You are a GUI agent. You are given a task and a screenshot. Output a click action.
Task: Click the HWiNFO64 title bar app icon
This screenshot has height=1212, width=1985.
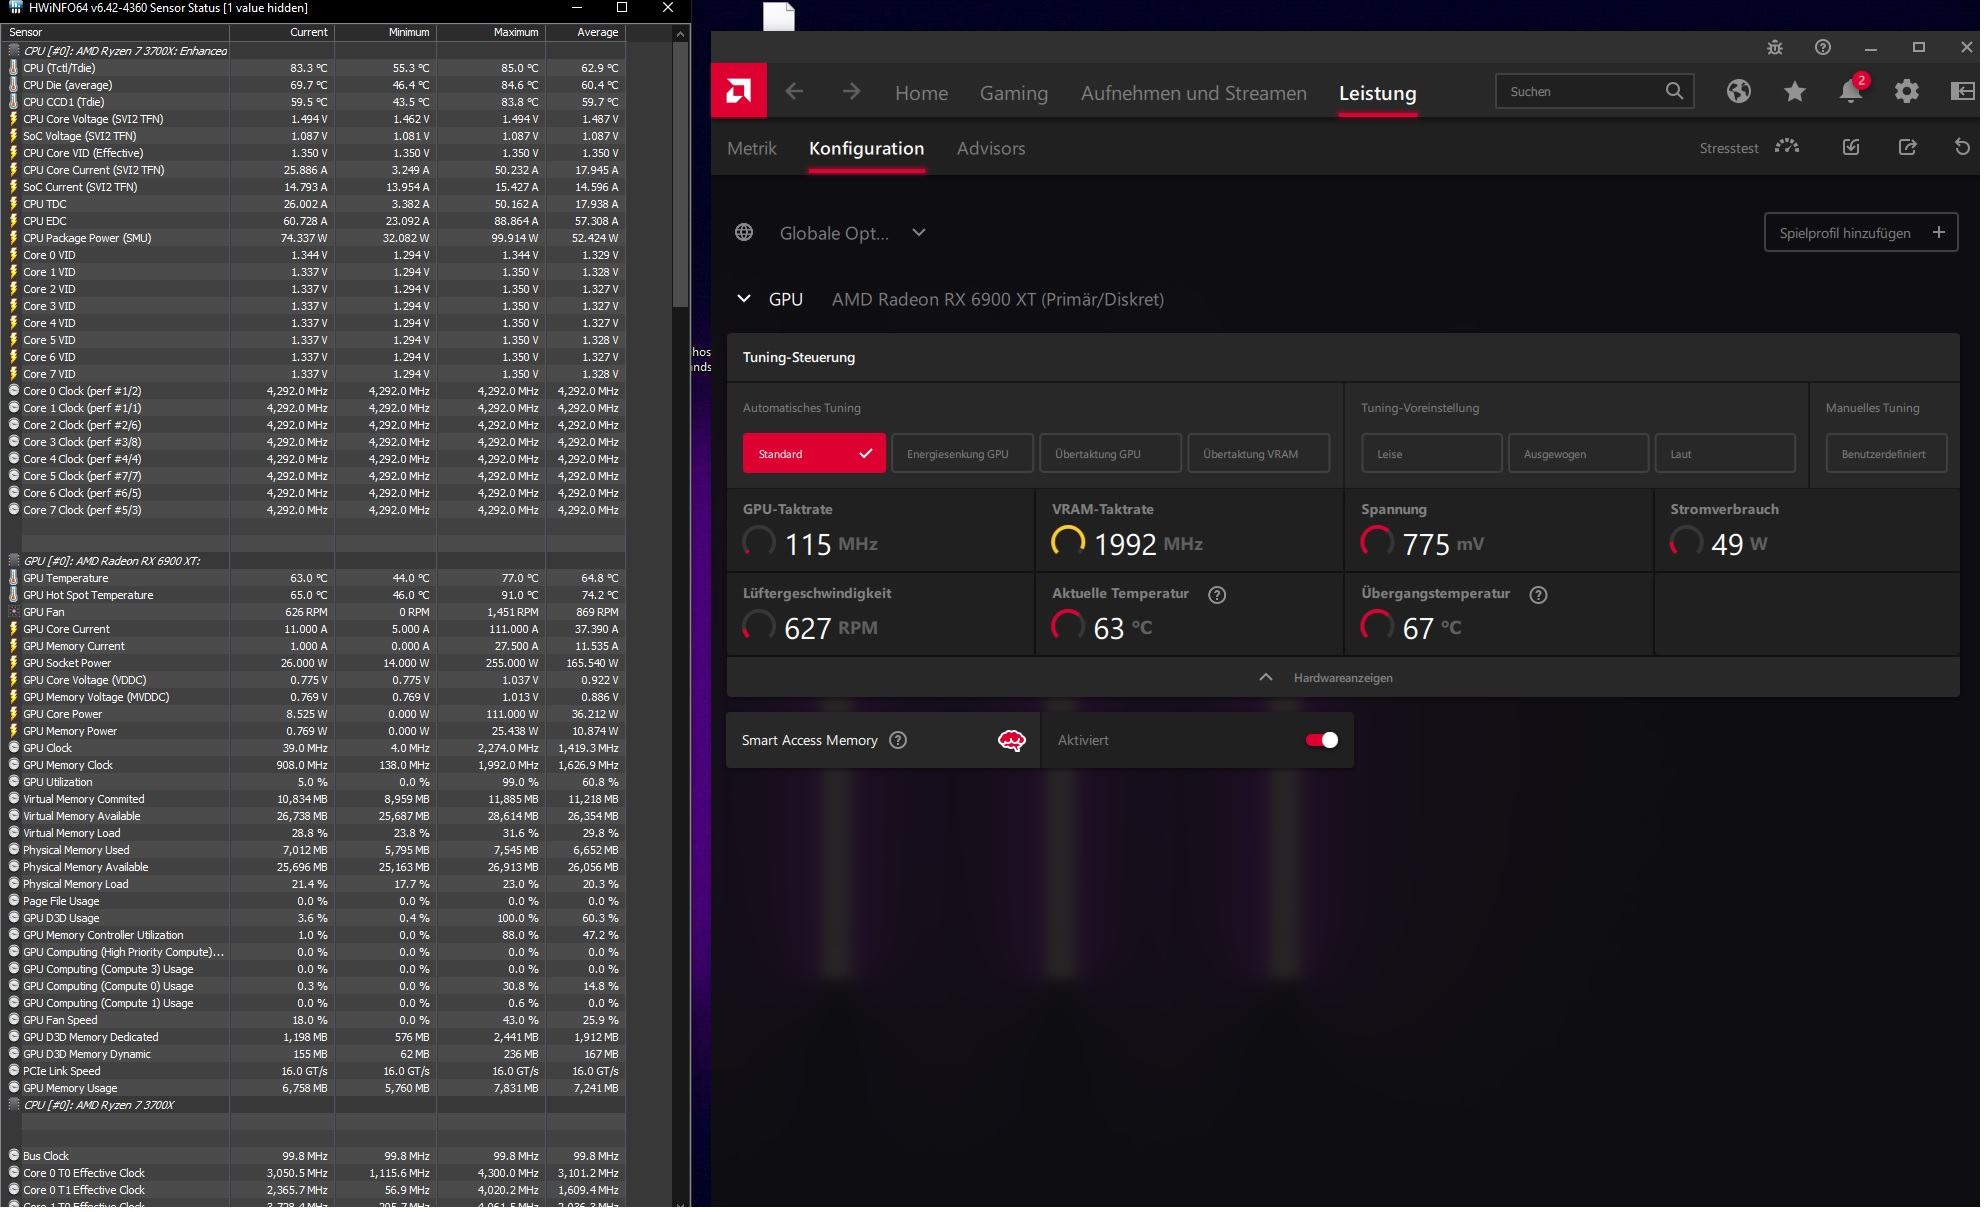click(x=16, y=8)
